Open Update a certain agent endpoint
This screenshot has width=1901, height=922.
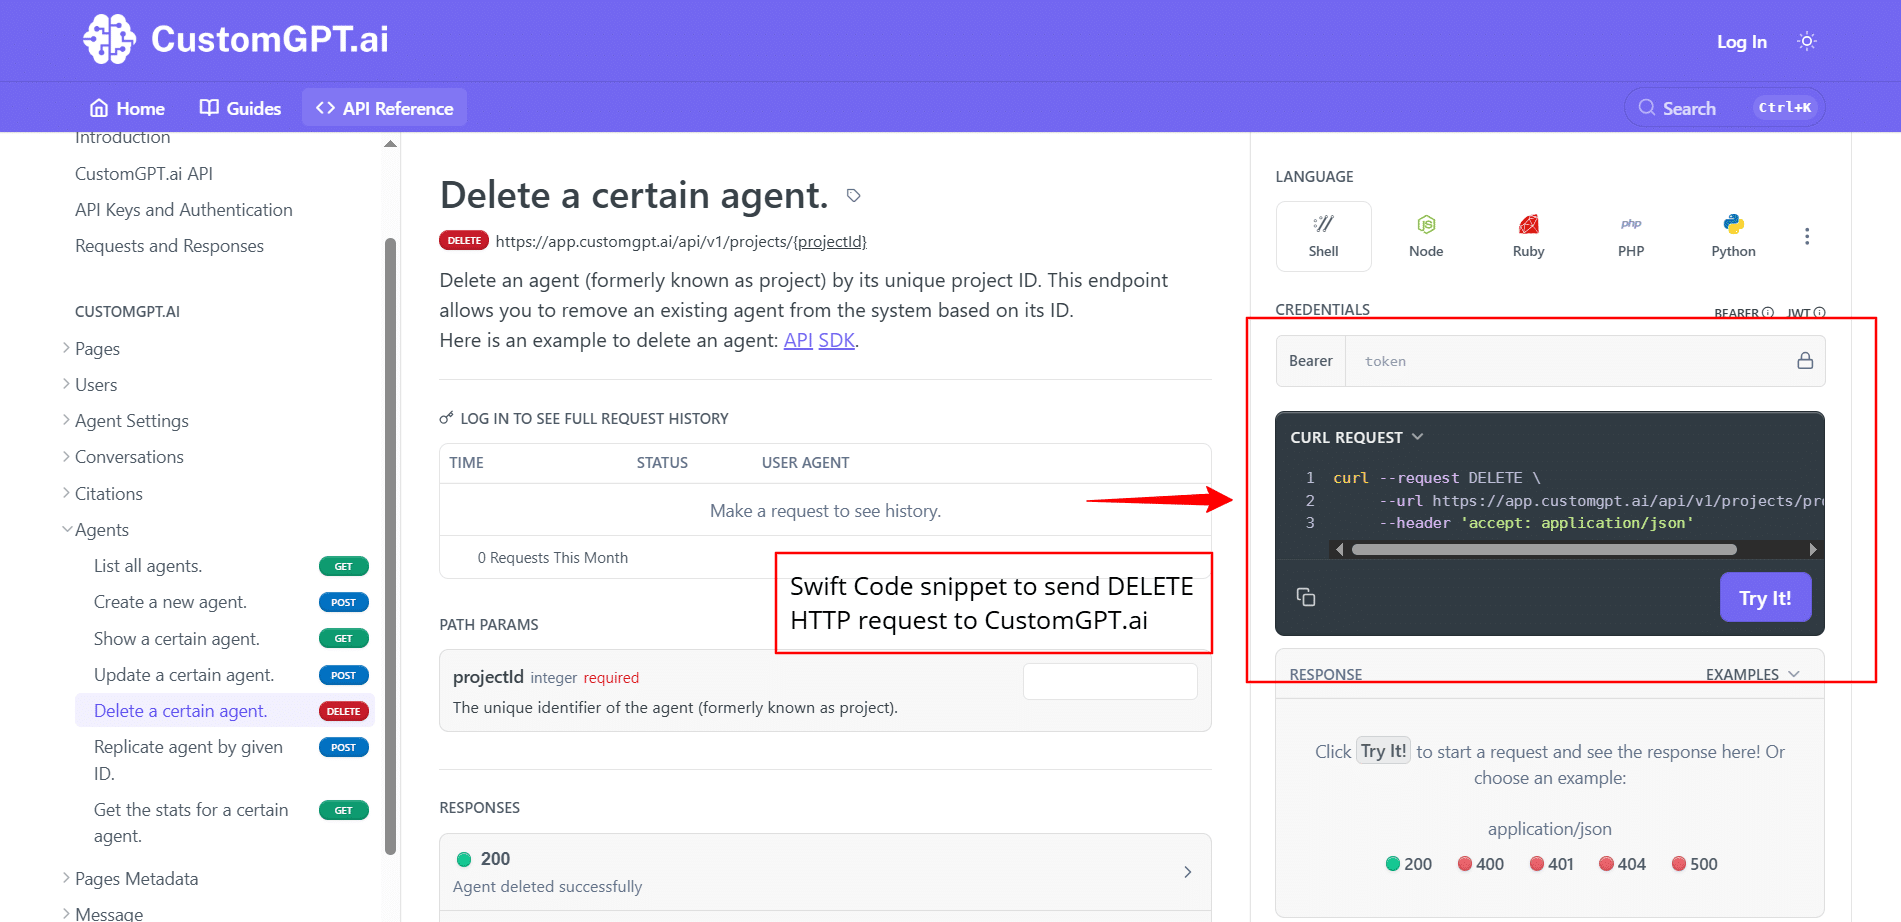point(184,675)
